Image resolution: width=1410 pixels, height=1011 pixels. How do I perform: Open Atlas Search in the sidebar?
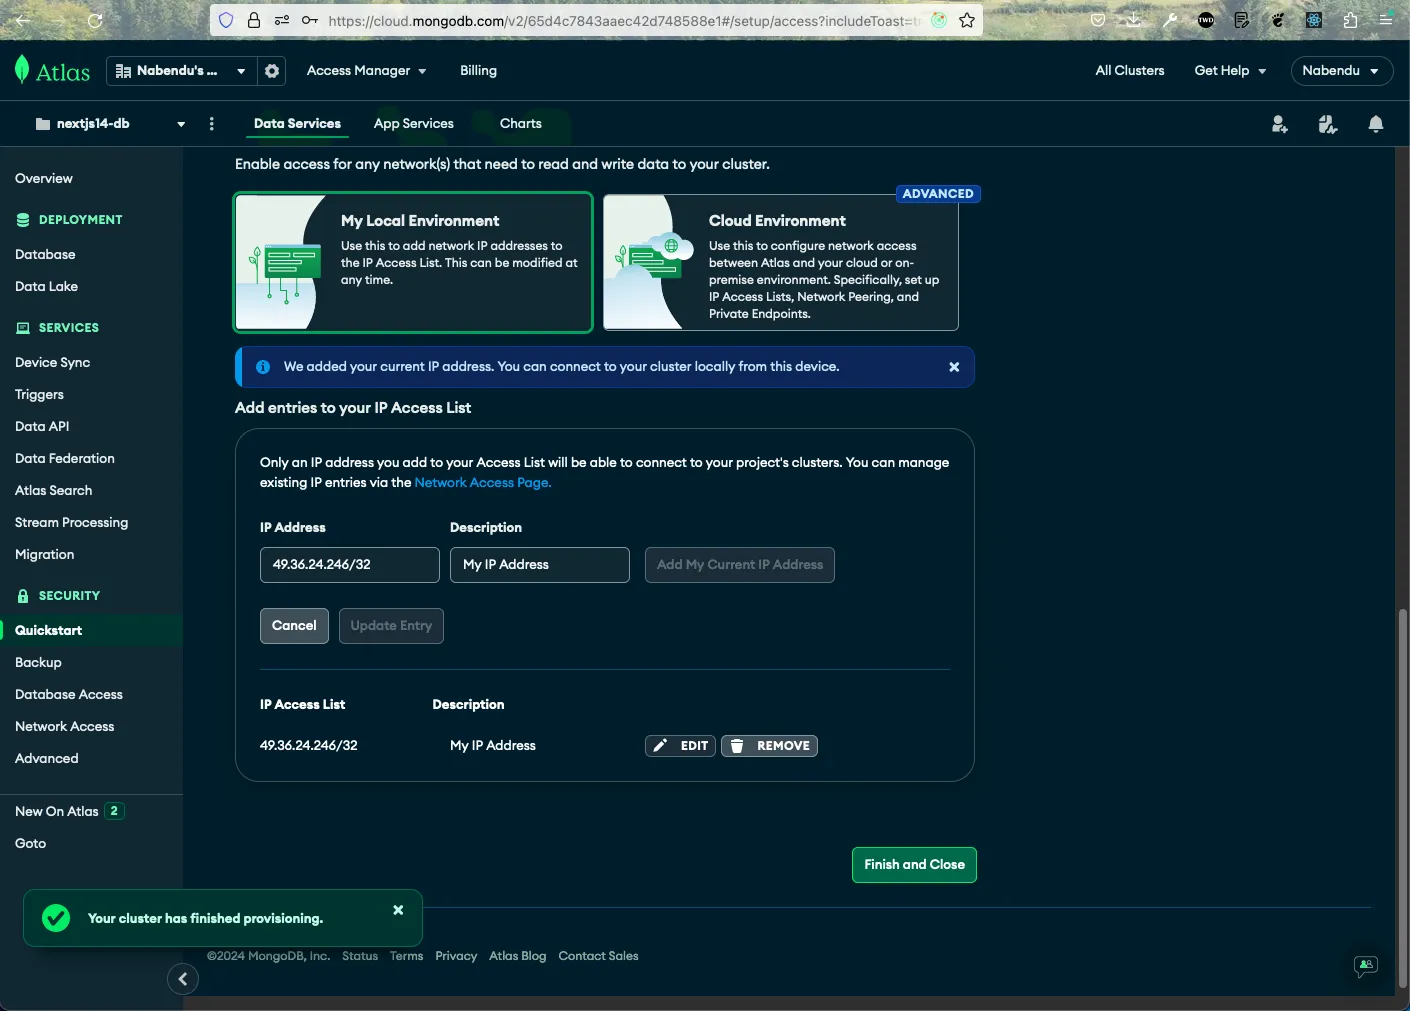(x=53, y=491)
